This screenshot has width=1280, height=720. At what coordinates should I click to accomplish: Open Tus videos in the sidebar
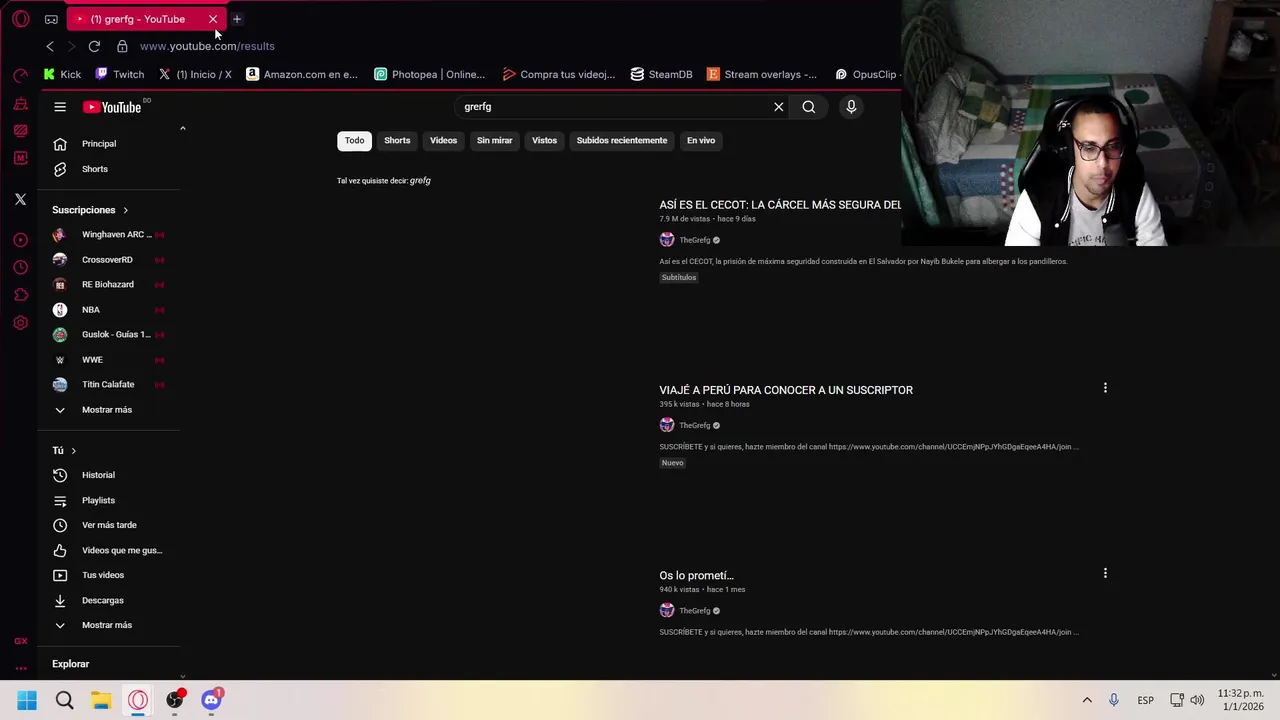[108, 575]
